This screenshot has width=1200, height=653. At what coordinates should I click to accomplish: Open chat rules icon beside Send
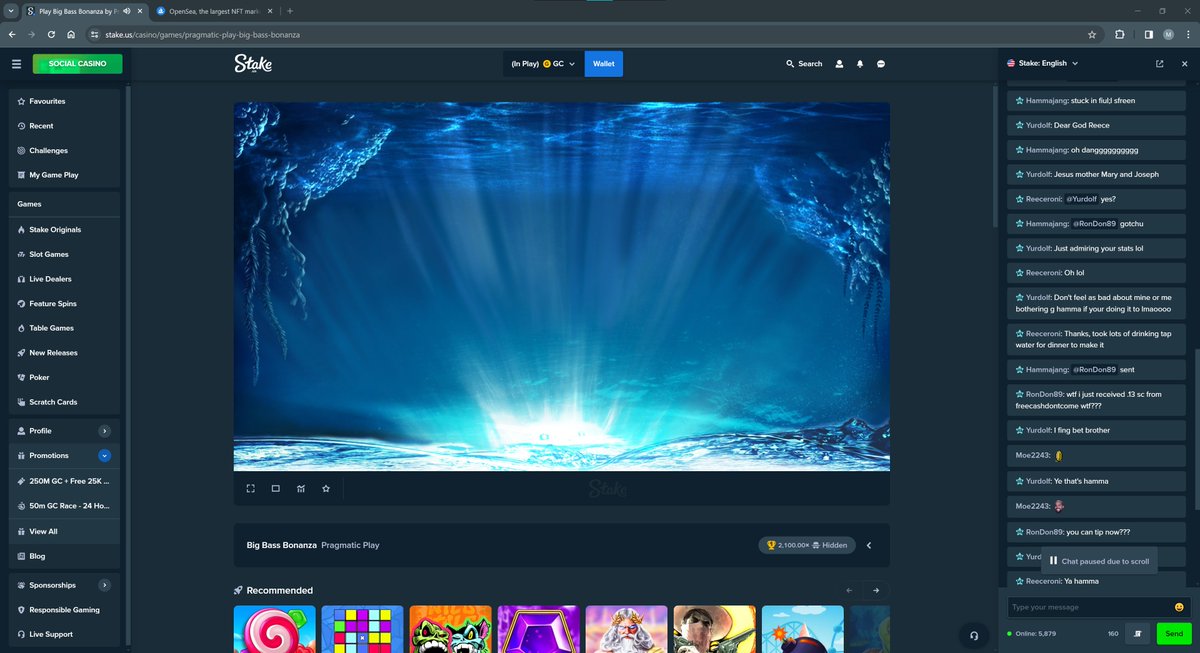tap(1138, 634)
